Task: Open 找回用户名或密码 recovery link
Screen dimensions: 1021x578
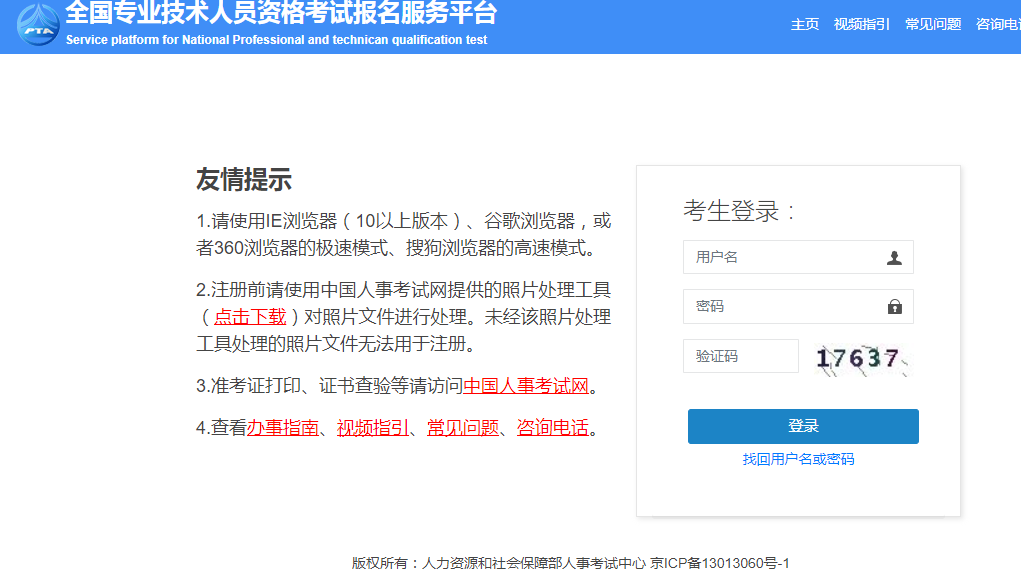Action: coord(798,460)
